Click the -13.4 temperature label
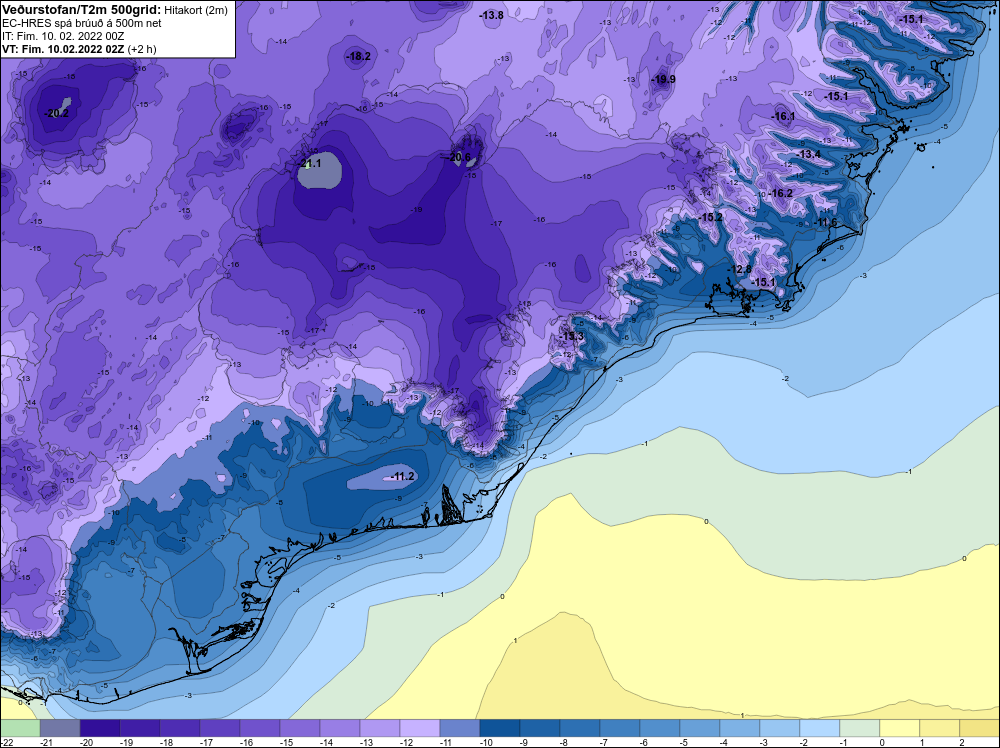Viewport: 1000px width, 748px height. pos(809,155)
